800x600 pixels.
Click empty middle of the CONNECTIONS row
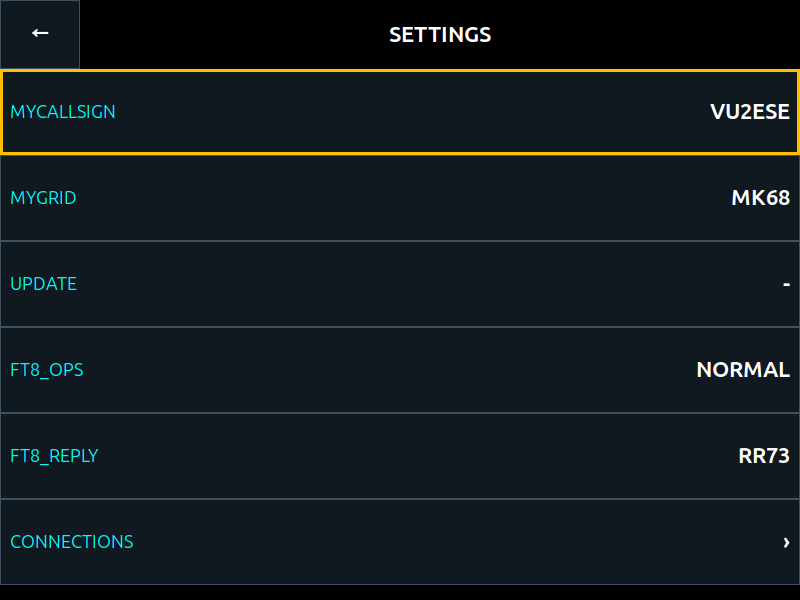400,542
